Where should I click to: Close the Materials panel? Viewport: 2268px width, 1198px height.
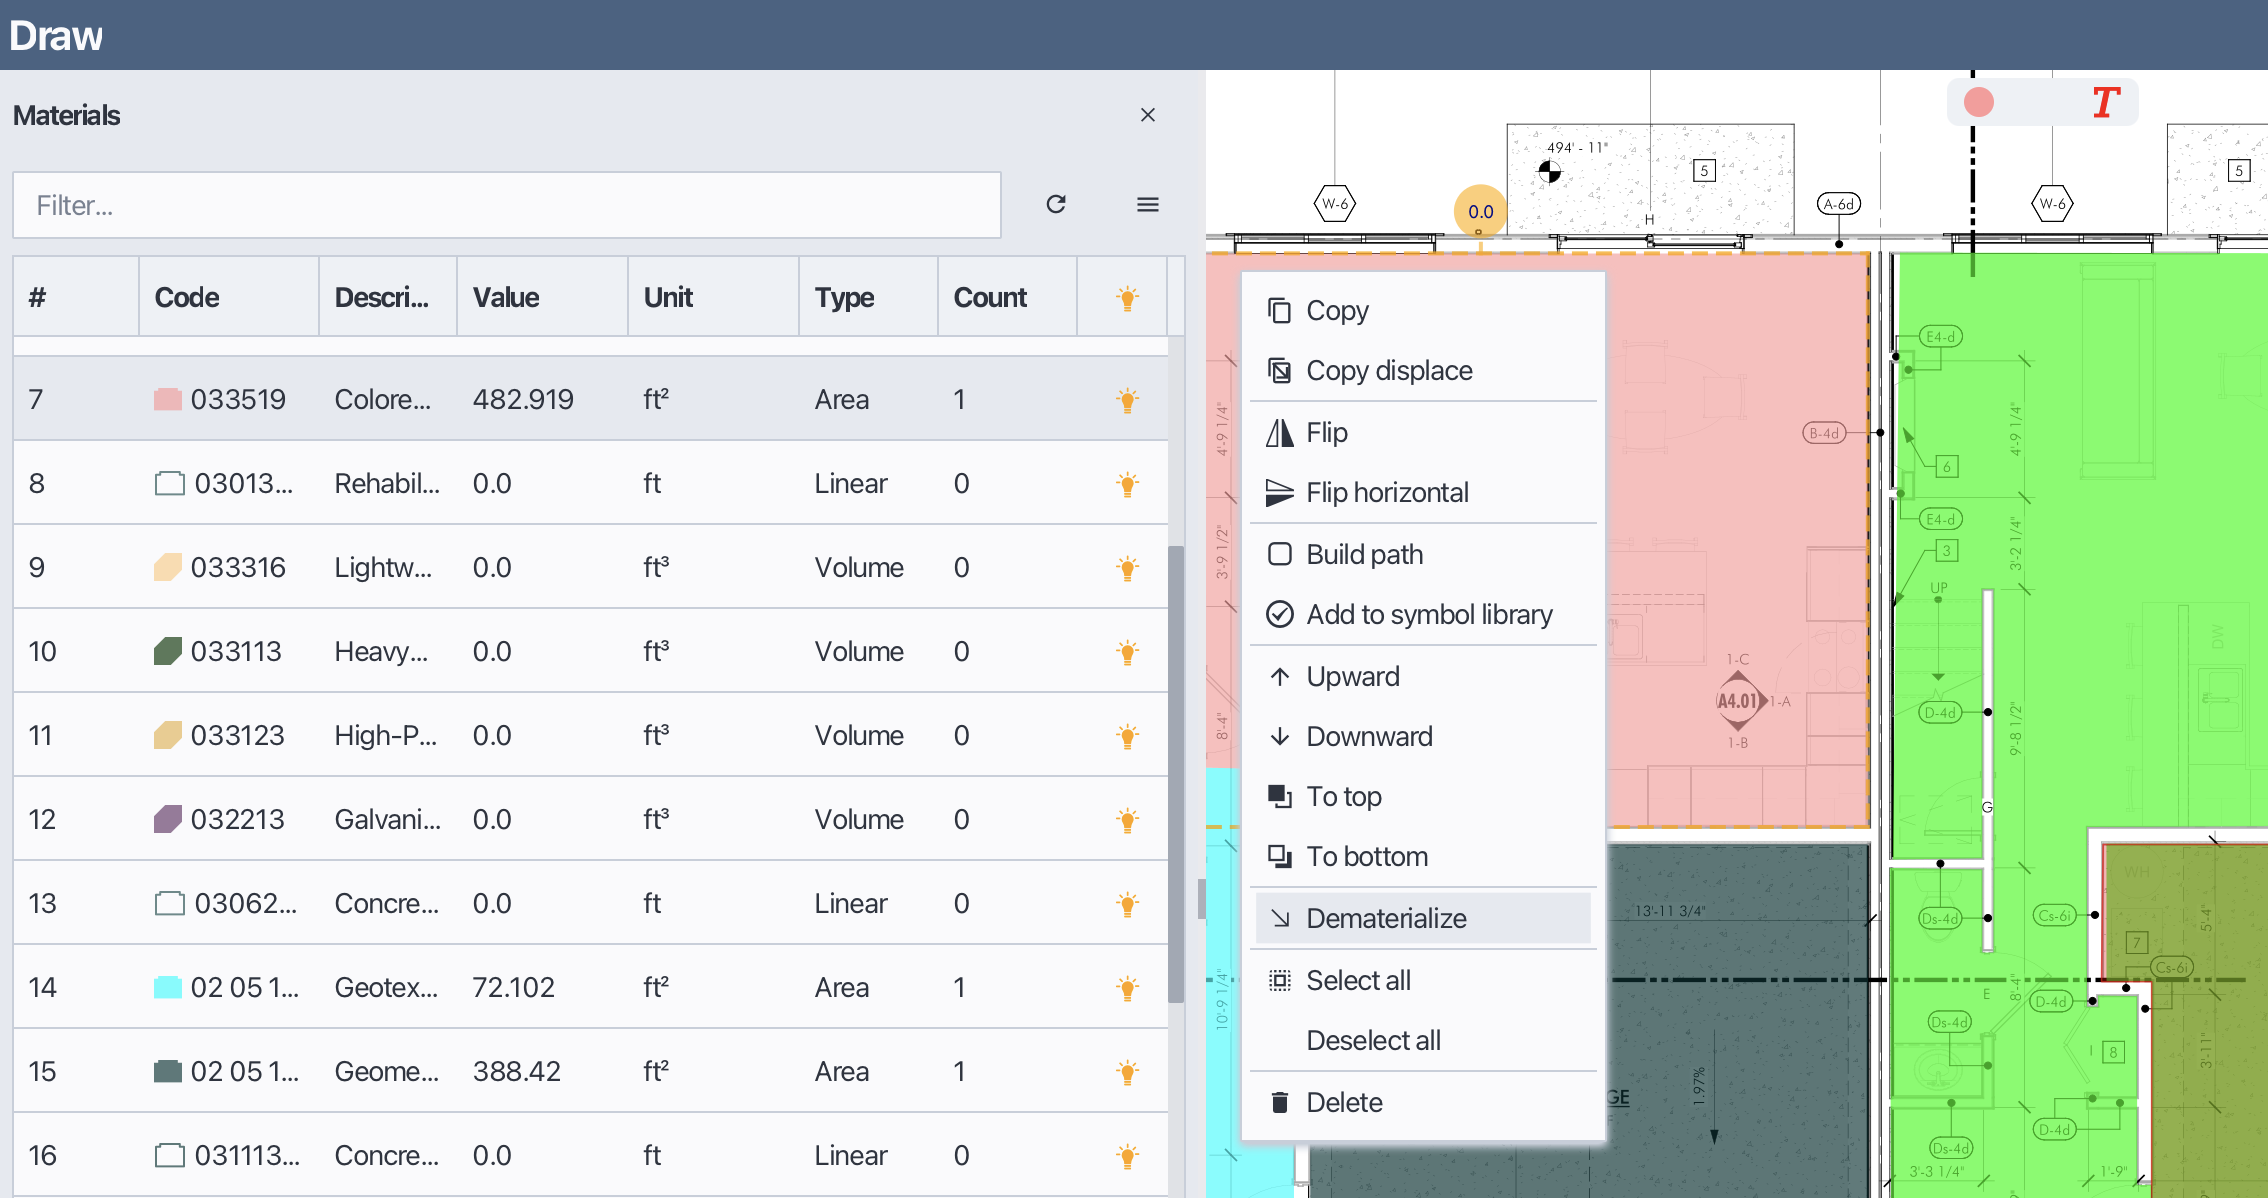(x=1148, y=115)
